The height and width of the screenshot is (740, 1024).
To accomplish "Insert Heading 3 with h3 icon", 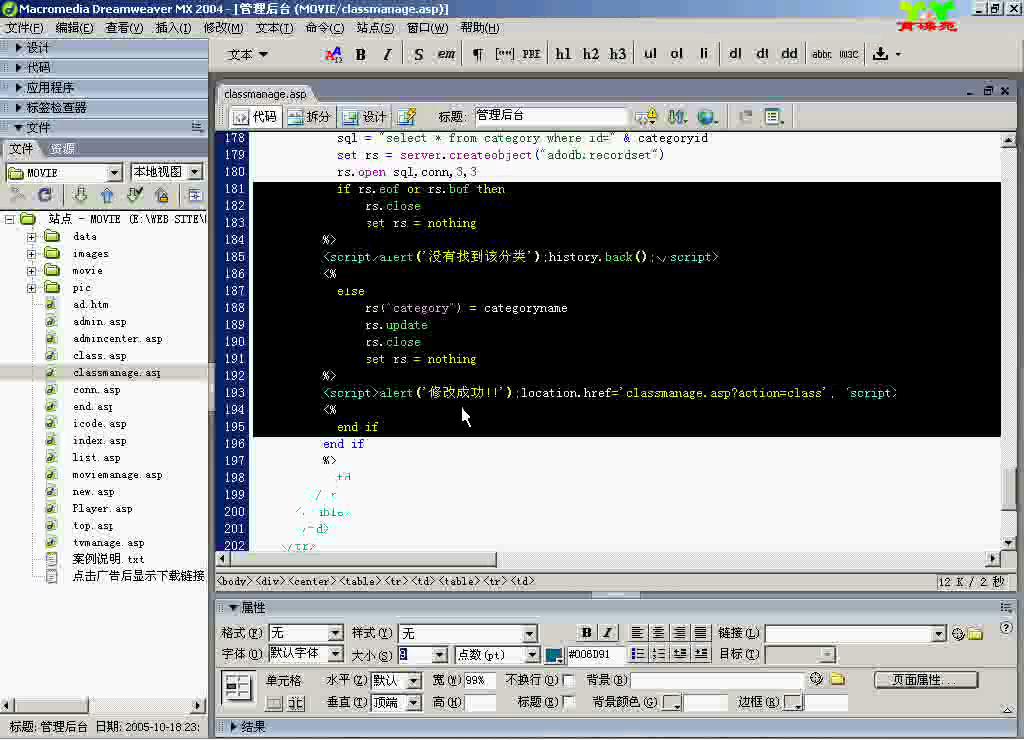I will (x=618, y=55).
